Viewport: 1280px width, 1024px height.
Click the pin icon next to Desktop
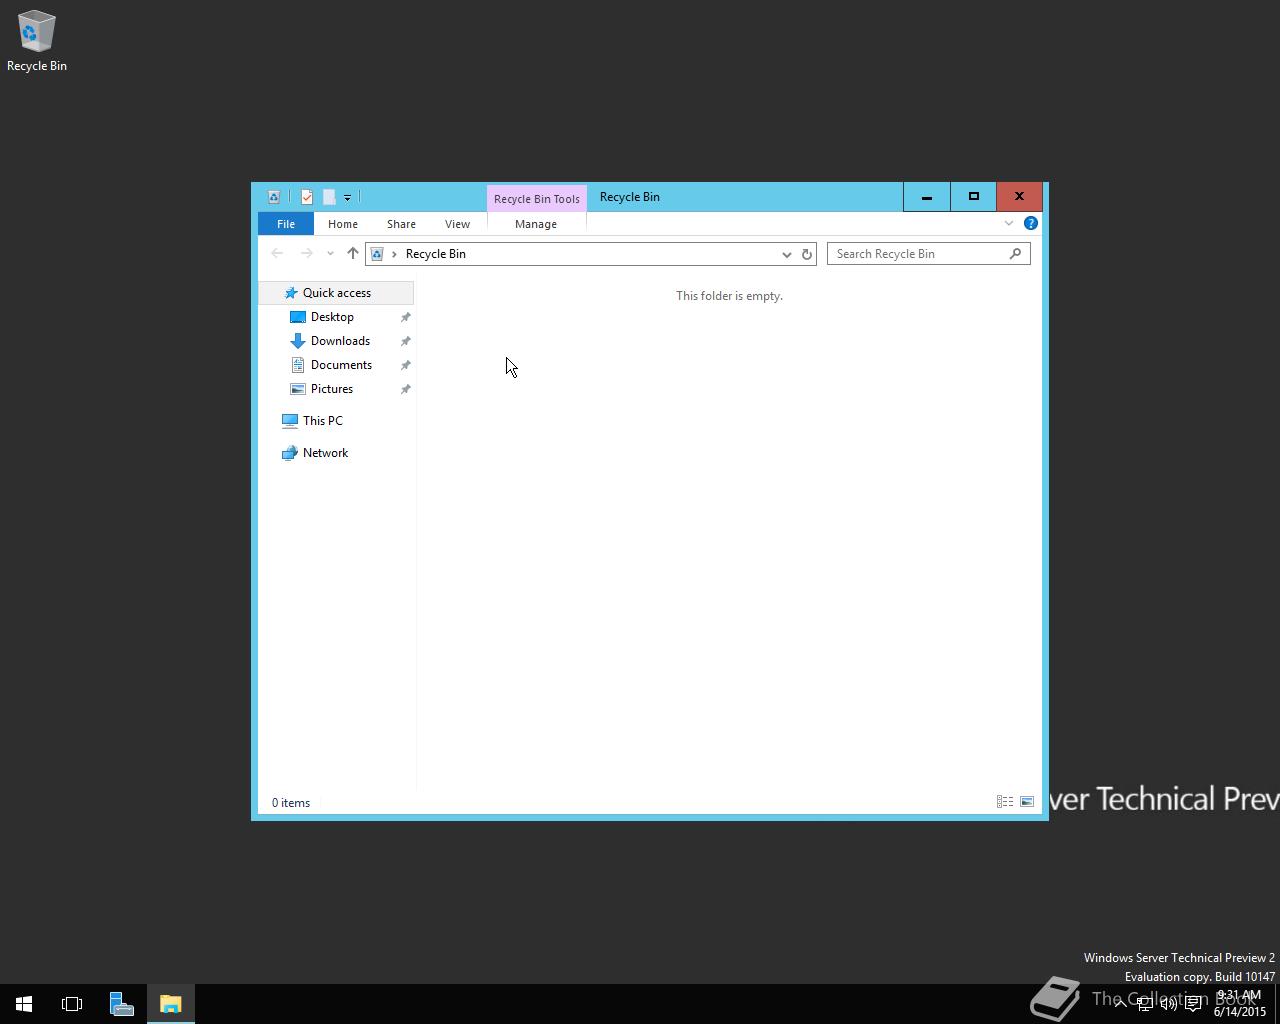click(405, 317)
